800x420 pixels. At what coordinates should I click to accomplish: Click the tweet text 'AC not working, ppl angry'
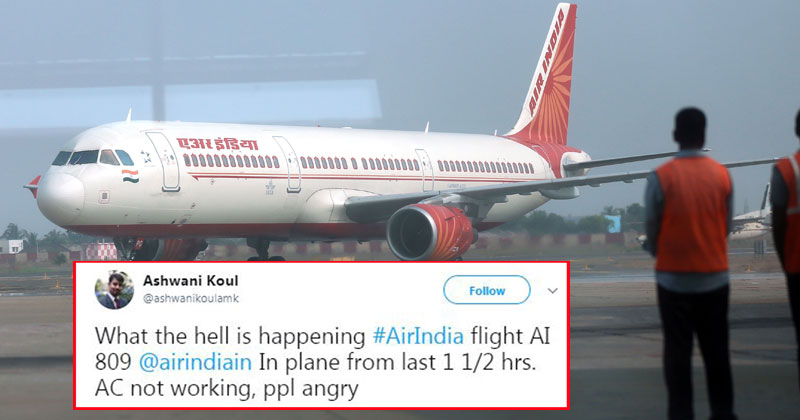pos(227,389)
